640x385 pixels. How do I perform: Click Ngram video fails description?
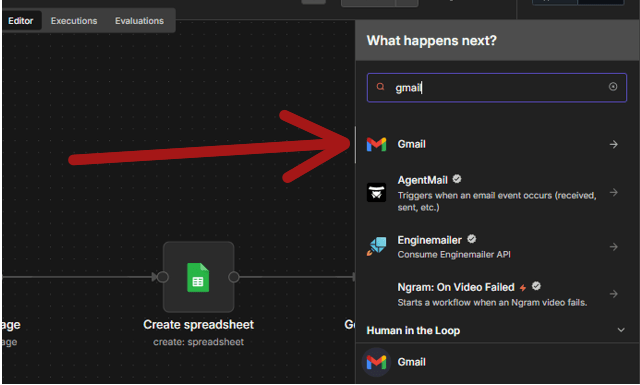pyautogui.click(x=492, y=303)
